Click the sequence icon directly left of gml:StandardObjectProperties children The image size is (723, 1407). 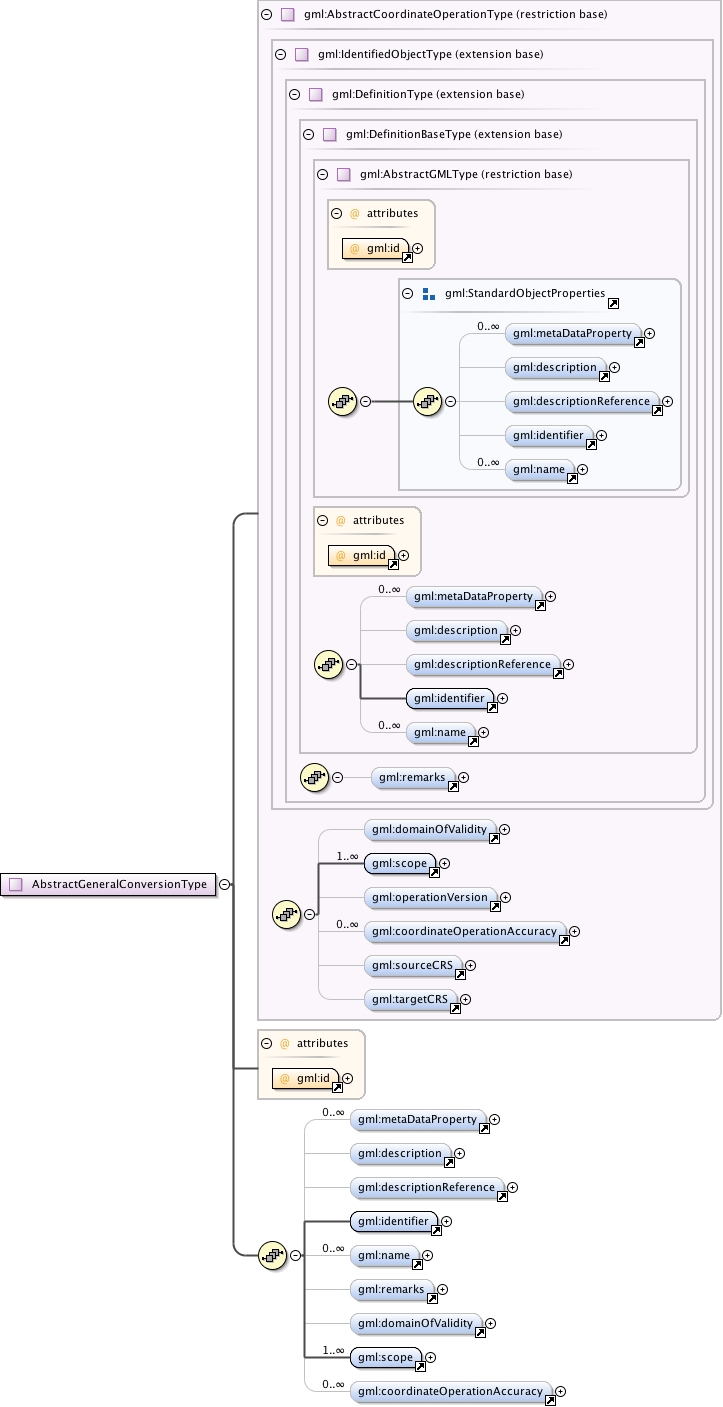[x=428, y=401]
